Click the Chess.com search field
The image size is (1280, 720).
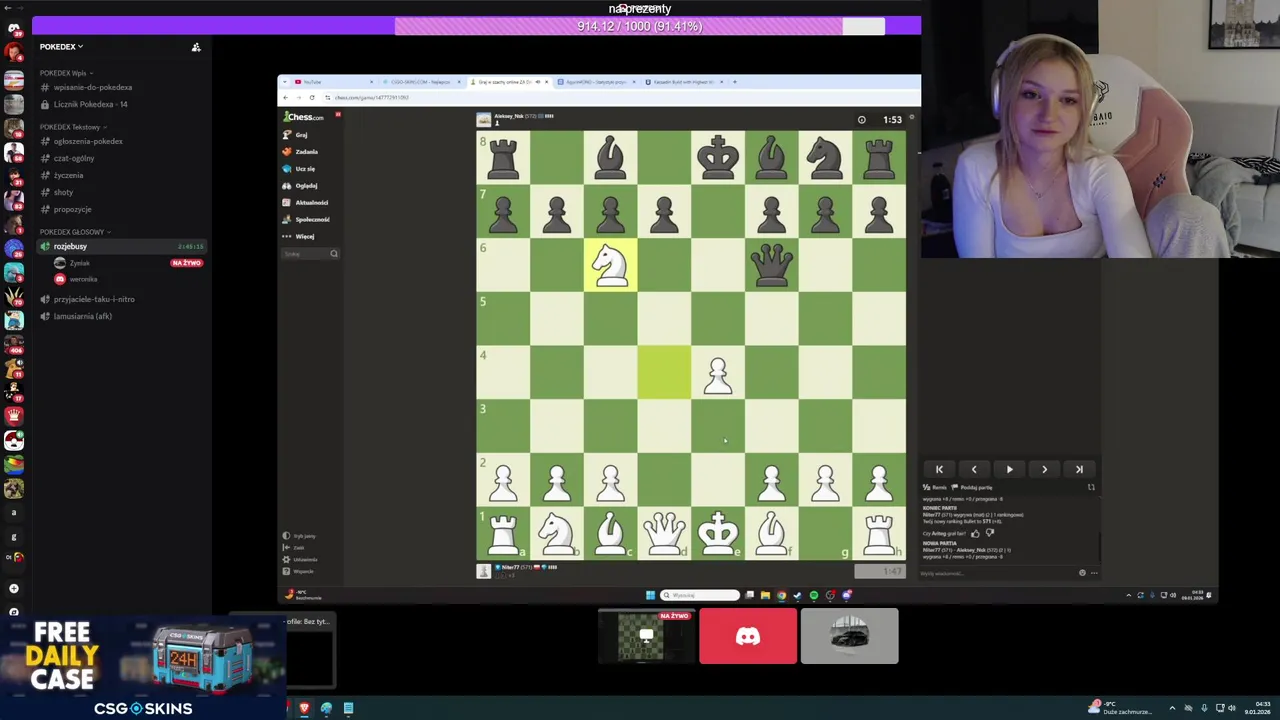pyautogui.click(x=311, y=254)
